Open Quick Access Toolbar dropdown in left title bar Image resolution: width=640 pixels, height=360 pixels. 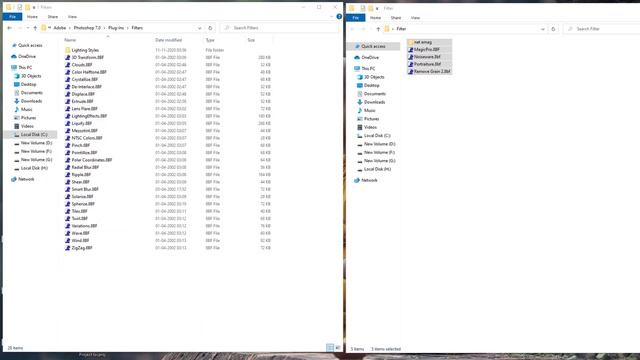pos(34,7)
